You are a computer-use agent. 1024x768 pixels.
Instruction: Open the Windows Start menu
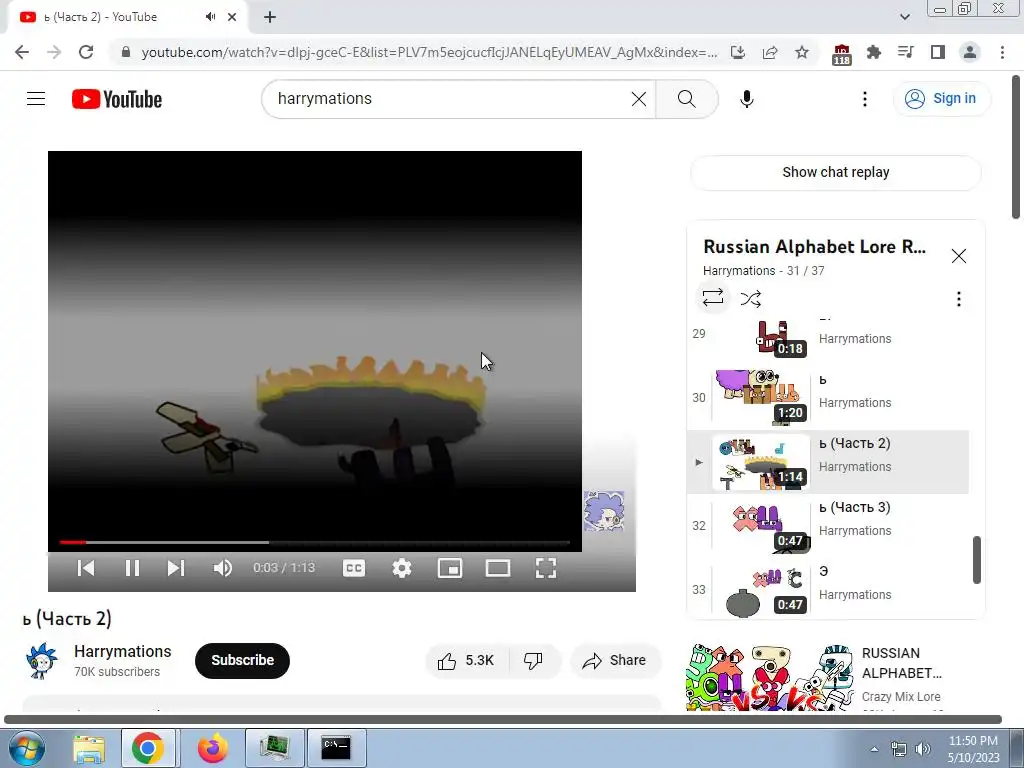[26, 748]
